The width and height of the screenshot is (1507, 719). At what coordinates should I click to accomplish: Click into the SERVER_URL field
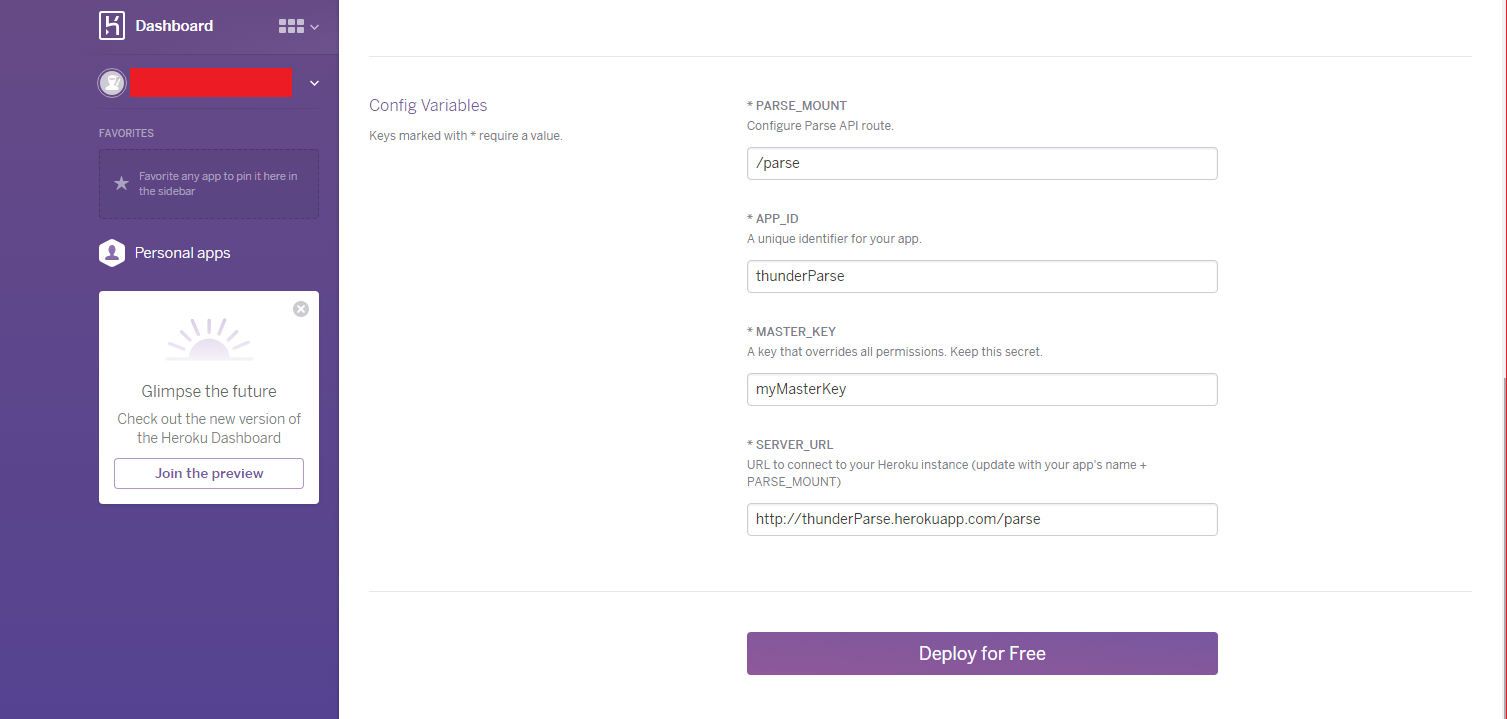pos(981,519)
